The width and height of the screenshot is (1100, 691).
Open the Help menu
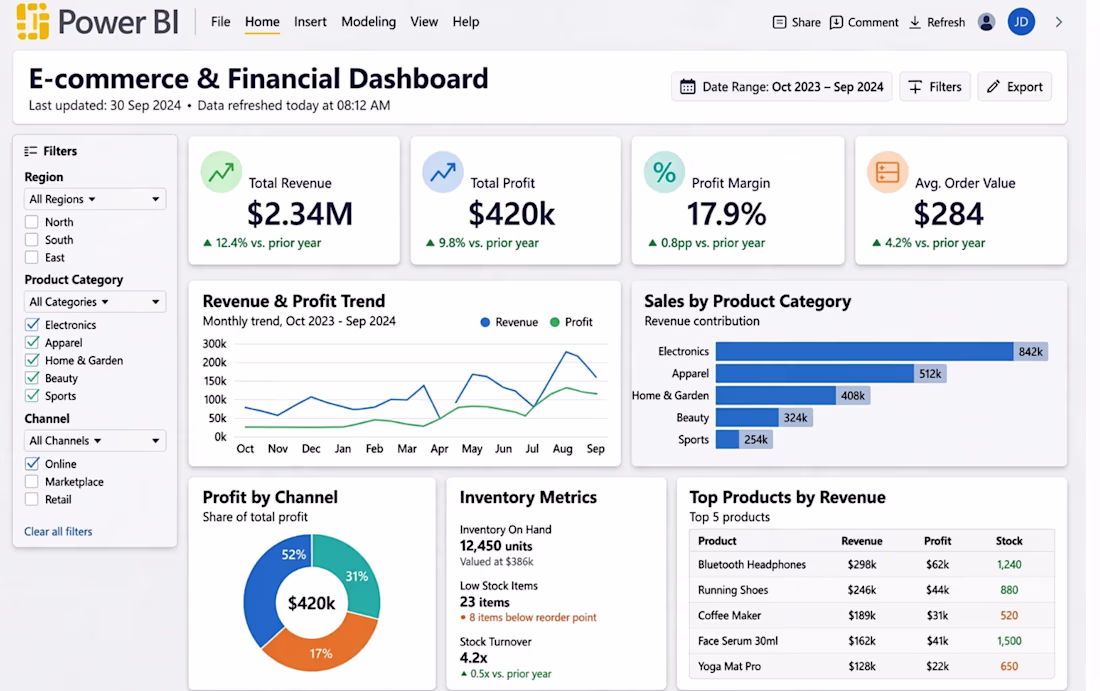coord(466,22)
